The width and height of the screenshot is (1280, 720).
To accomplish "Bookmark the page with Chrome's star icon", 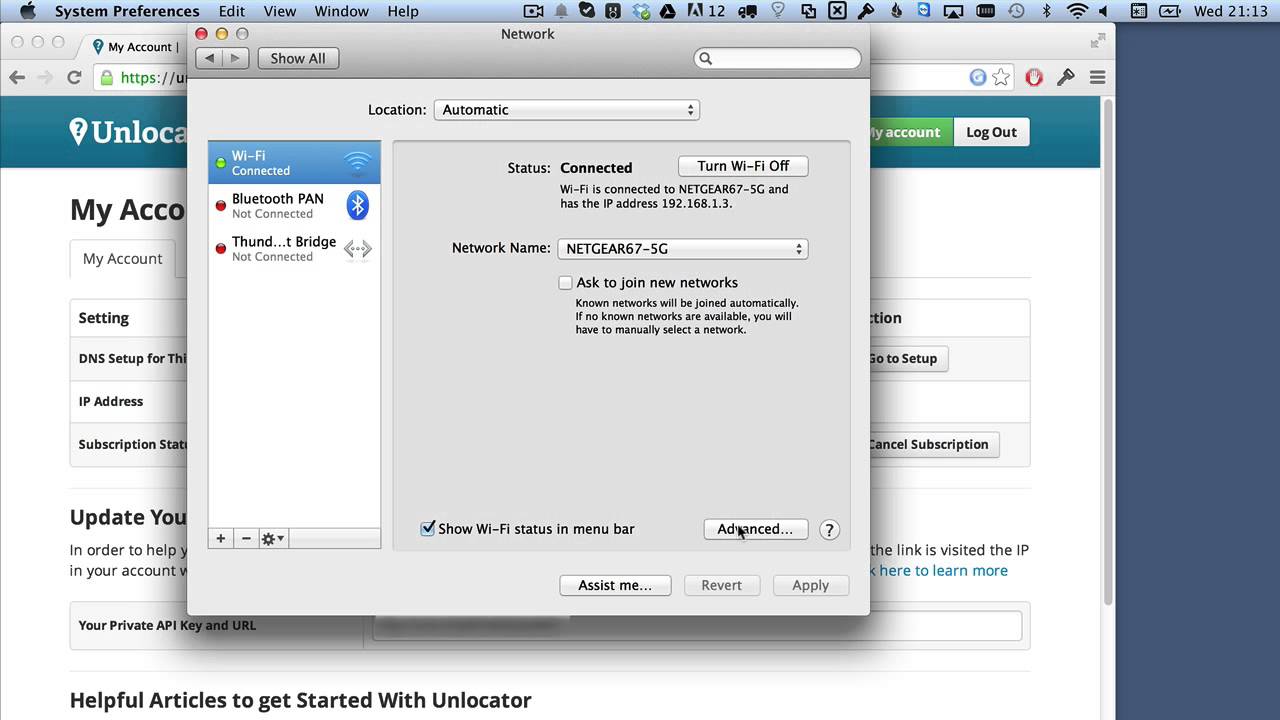I will (x=1001, y=77).
